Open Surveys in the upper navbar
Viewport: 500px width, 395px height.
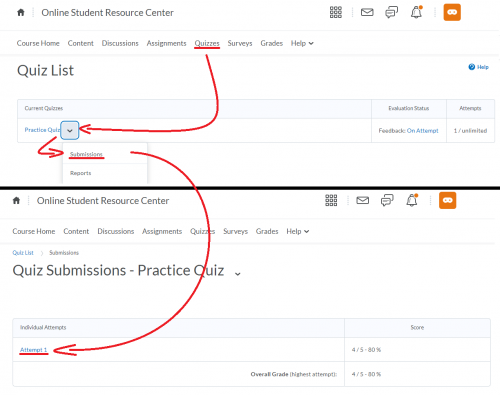pos(240,43)
